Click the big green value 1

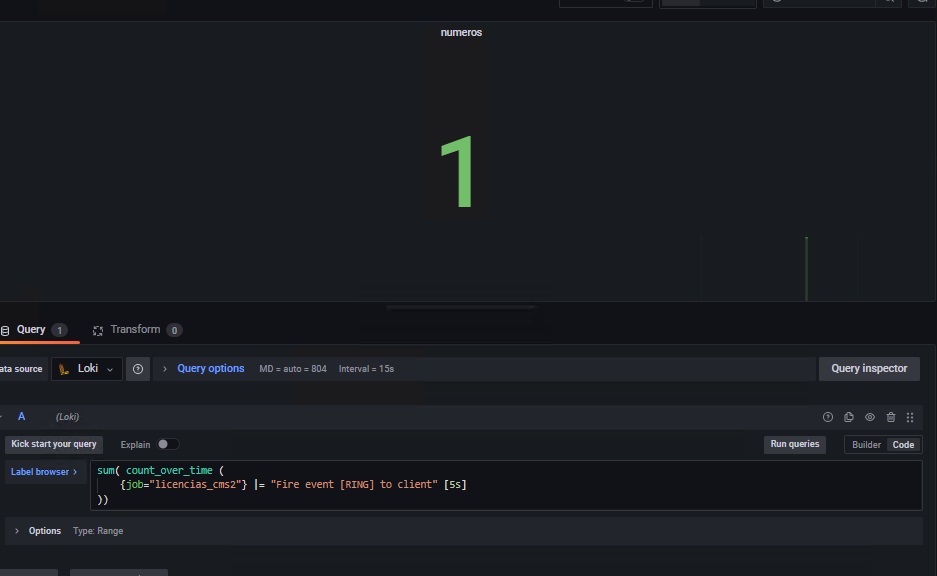[458, 172]
